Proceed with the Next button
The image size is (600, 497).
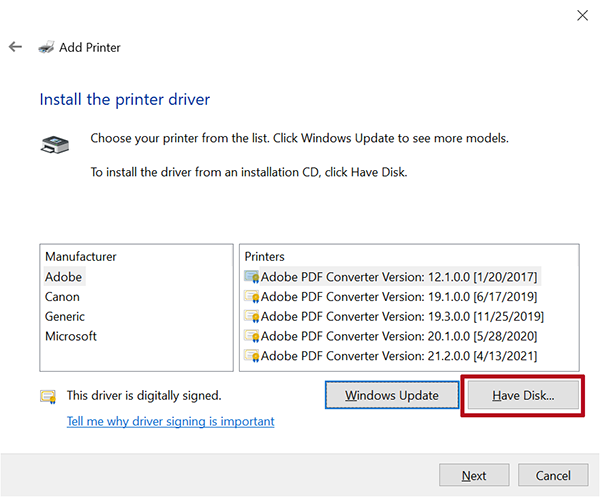pyautogui.click(x=474, y=475)
